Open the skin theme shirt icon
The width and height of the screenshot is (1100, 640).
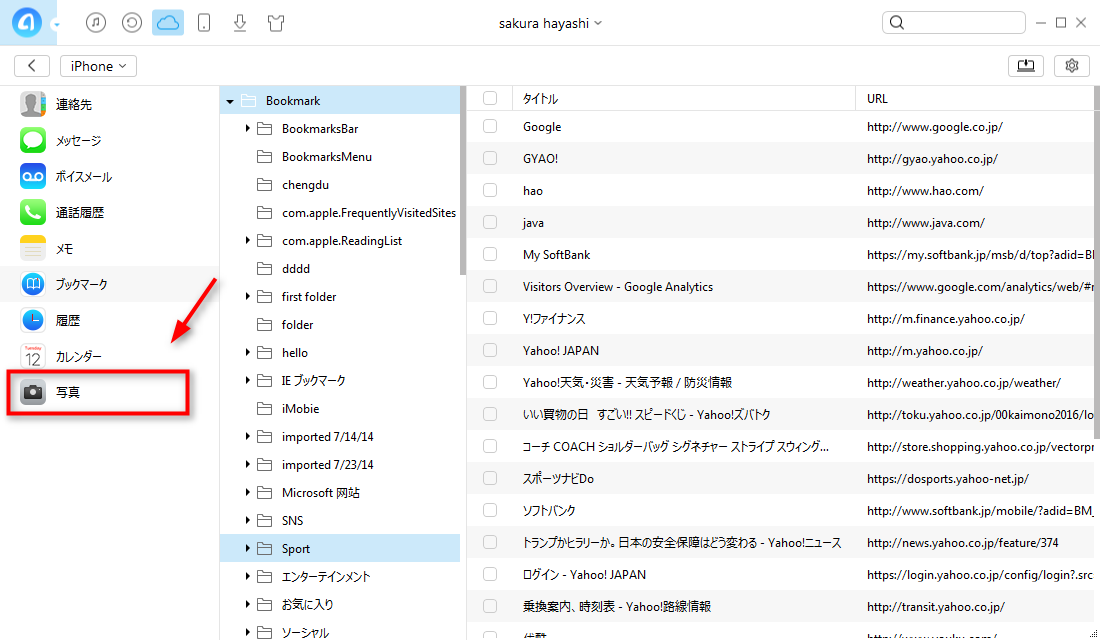tap(276, 23)
